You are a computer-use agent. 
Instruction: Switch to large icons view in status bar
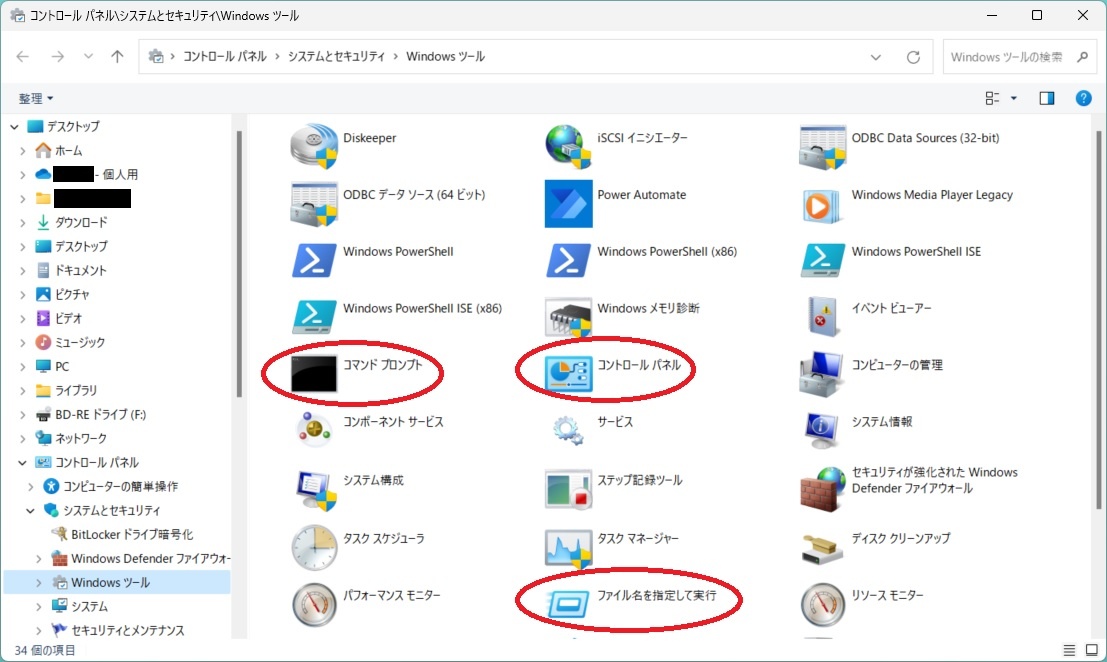tap(1091, 650)
